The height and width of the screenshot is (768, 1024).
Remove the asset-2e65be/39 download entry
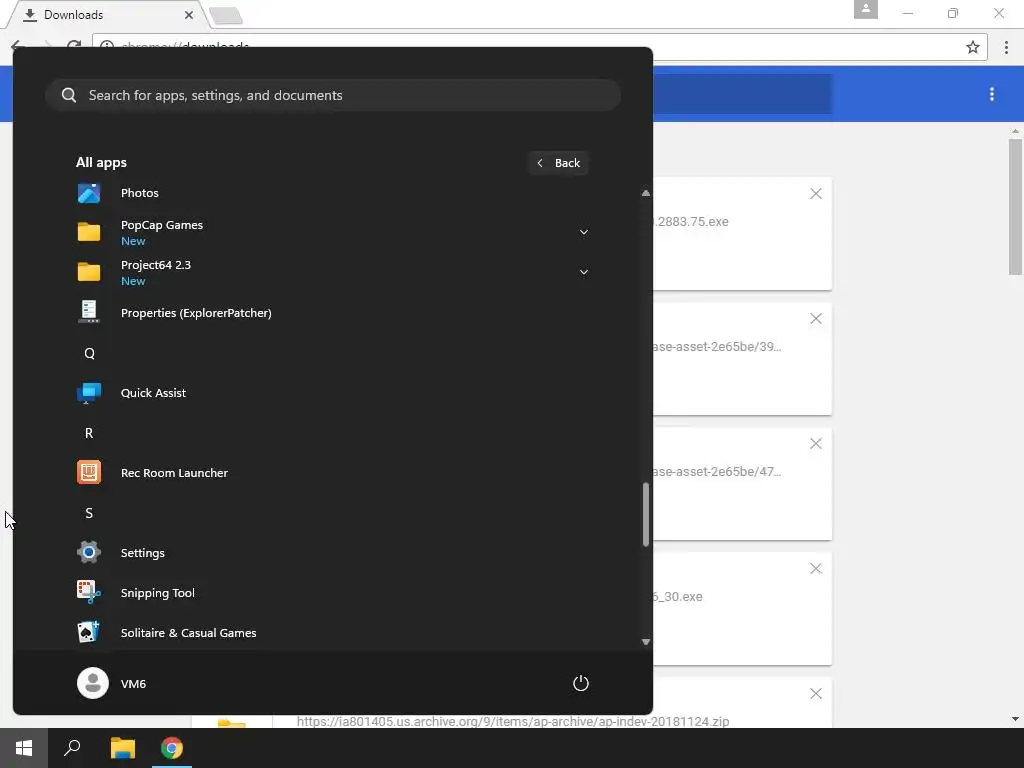[816, 318]
